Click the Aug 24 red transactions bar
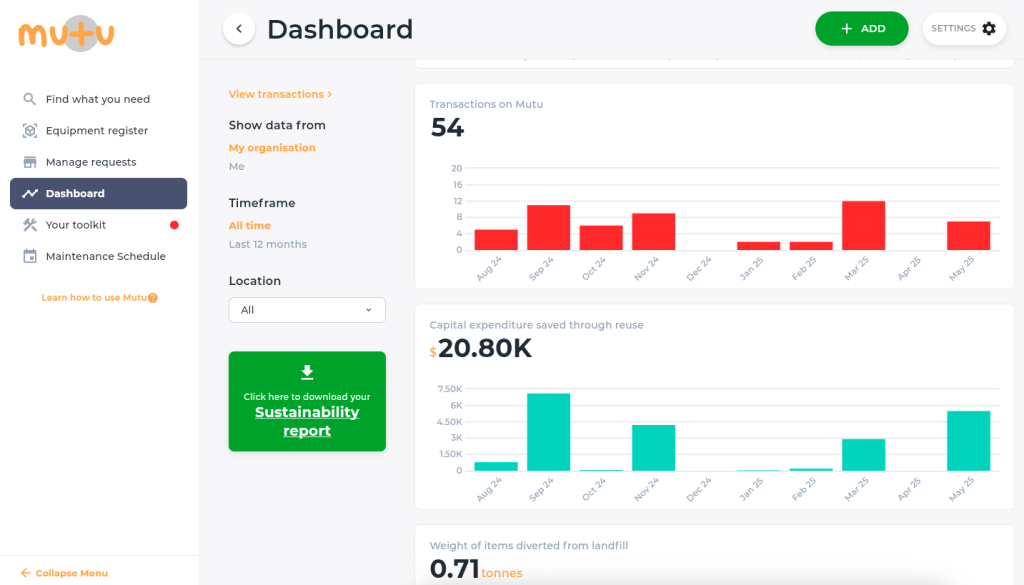 coord(496,240)
